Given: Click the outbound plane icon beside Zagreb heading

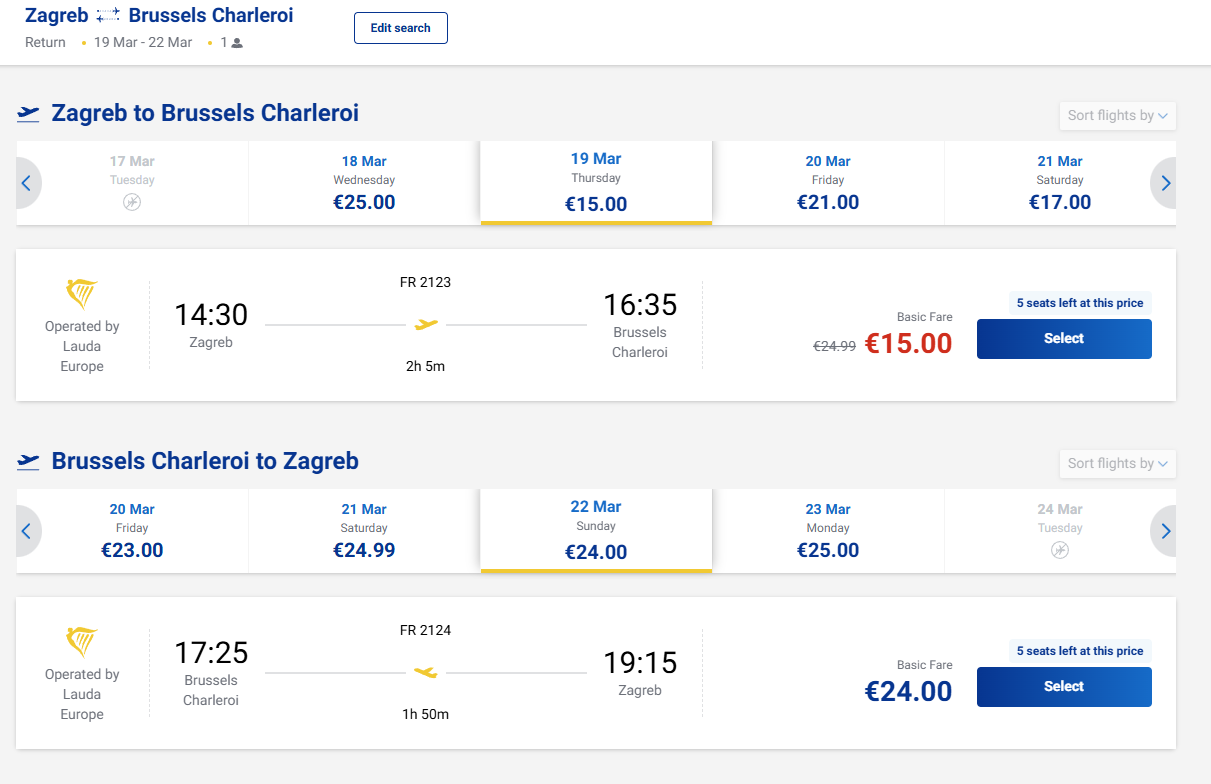Looking at the screenshot, I should [x=28, y=113].
